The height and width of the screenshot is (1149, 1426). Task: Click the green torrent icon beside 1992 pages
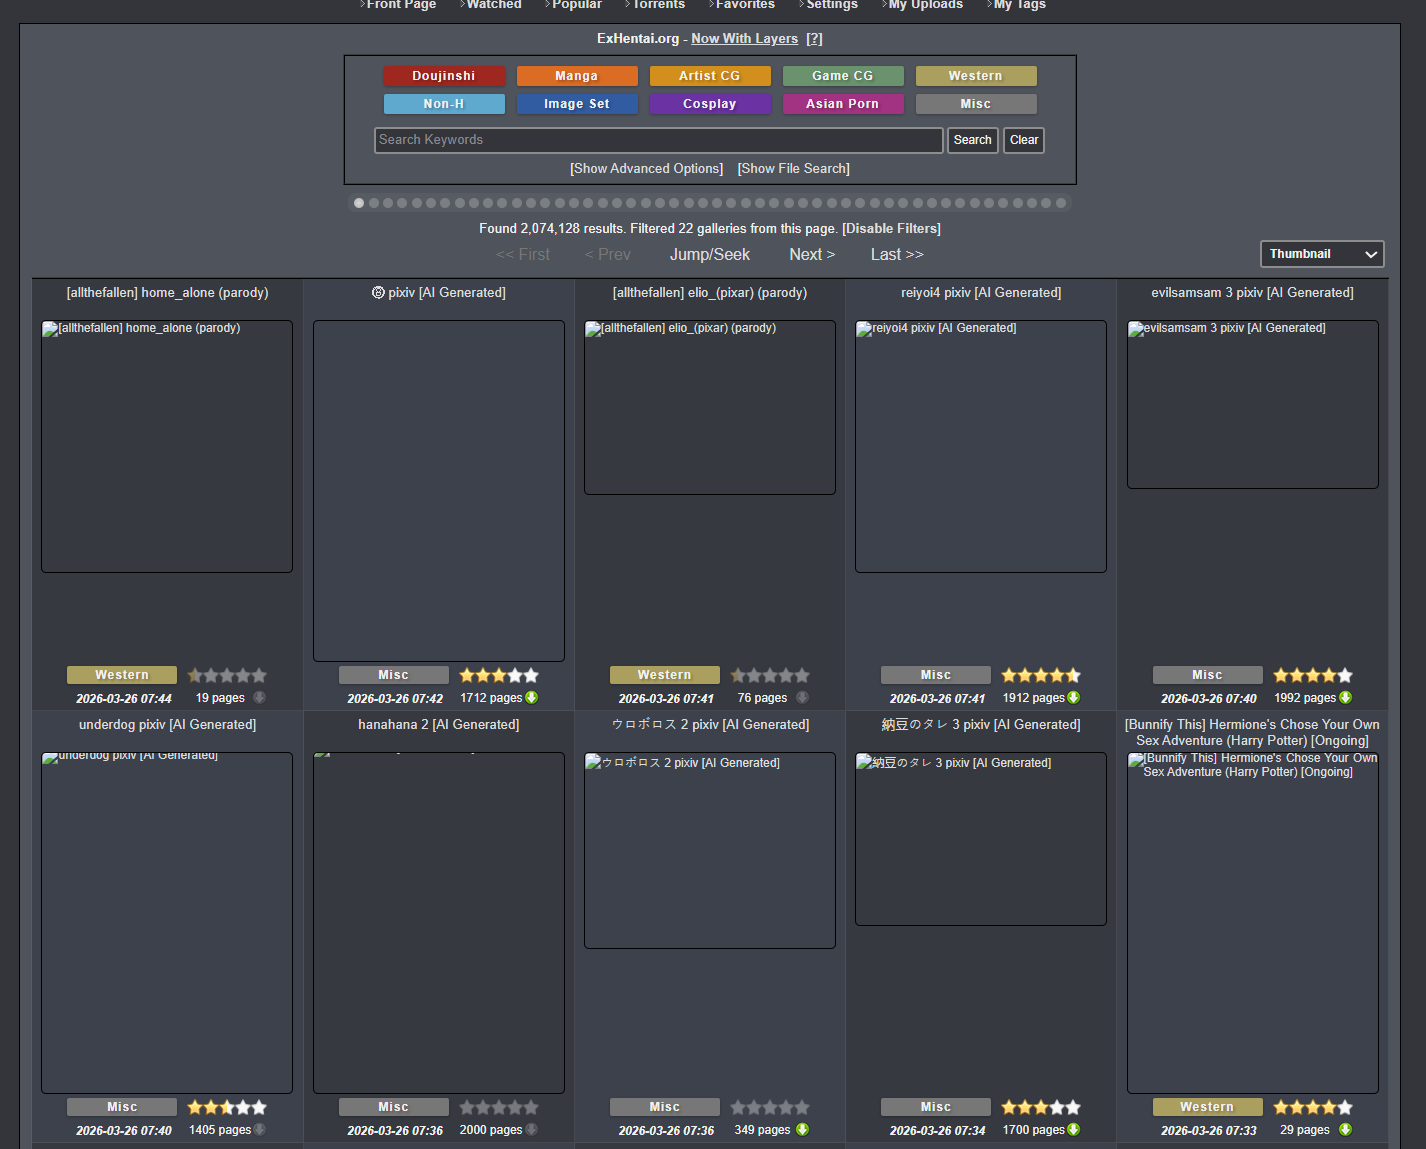tap(1346, 698)
